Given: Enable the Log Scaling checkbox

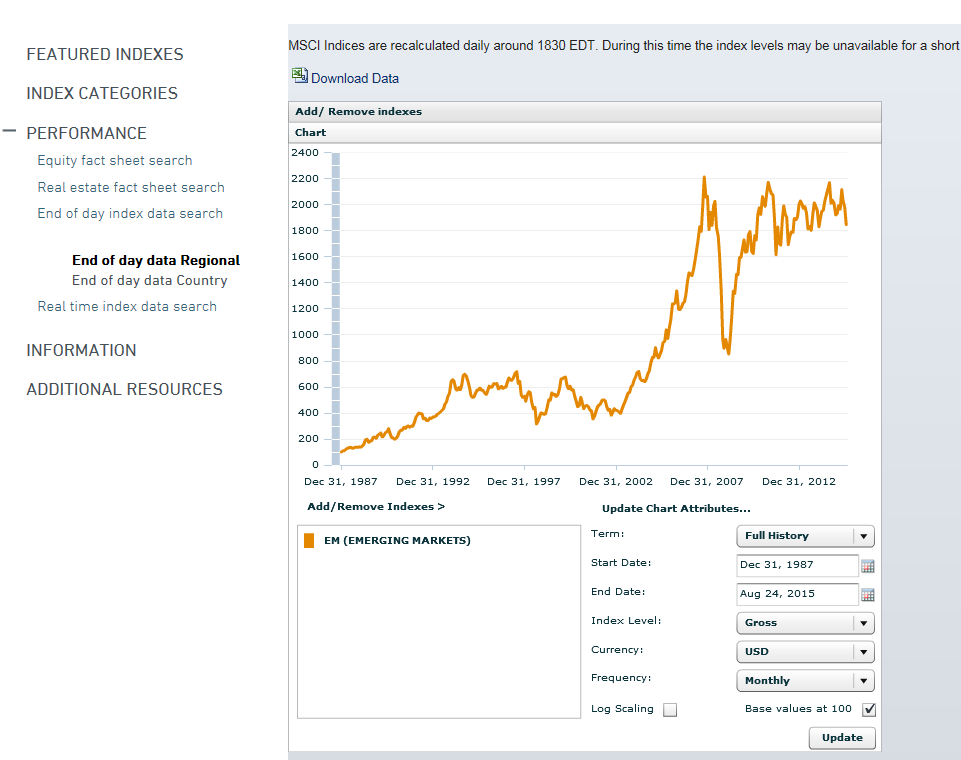Looking at the screenshot, I should pos(670,710).
